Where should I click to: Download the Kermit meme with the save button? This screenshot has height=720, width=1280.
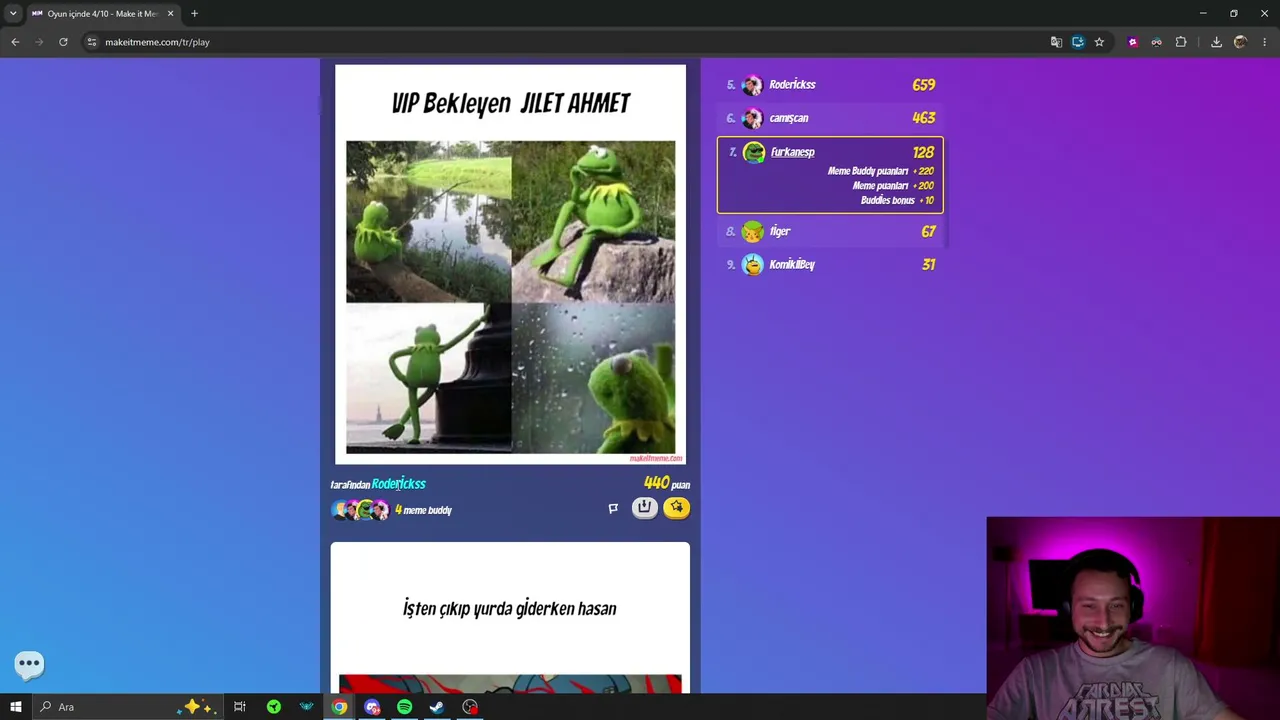point(644,508)
